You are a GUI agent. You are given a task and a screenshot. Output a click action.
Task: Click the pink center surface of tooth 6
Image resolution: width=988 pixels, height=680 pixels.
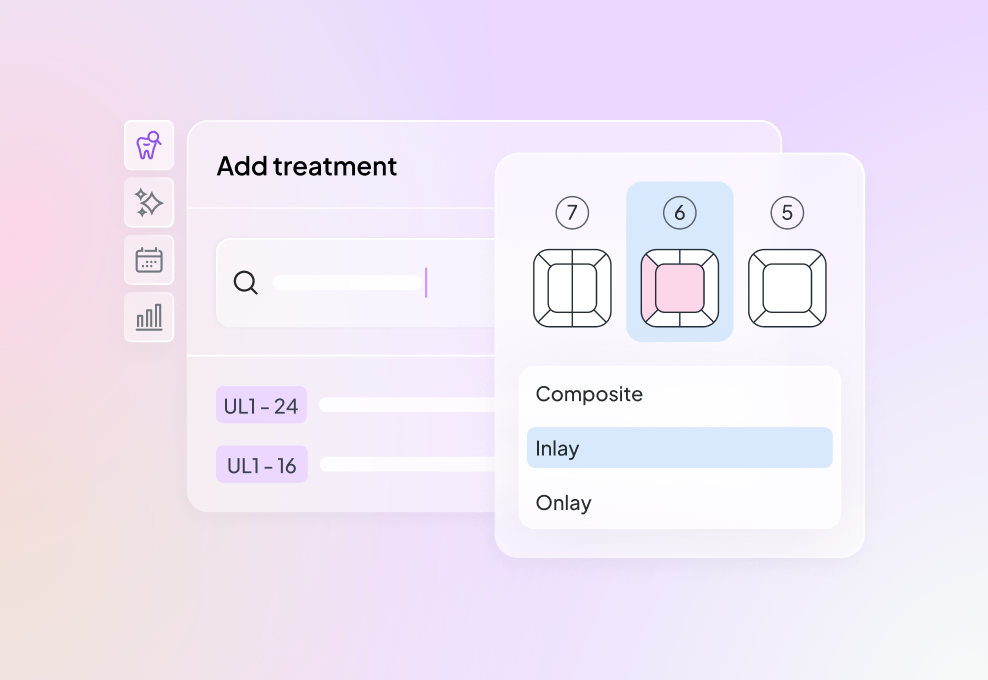click(680, 288)
